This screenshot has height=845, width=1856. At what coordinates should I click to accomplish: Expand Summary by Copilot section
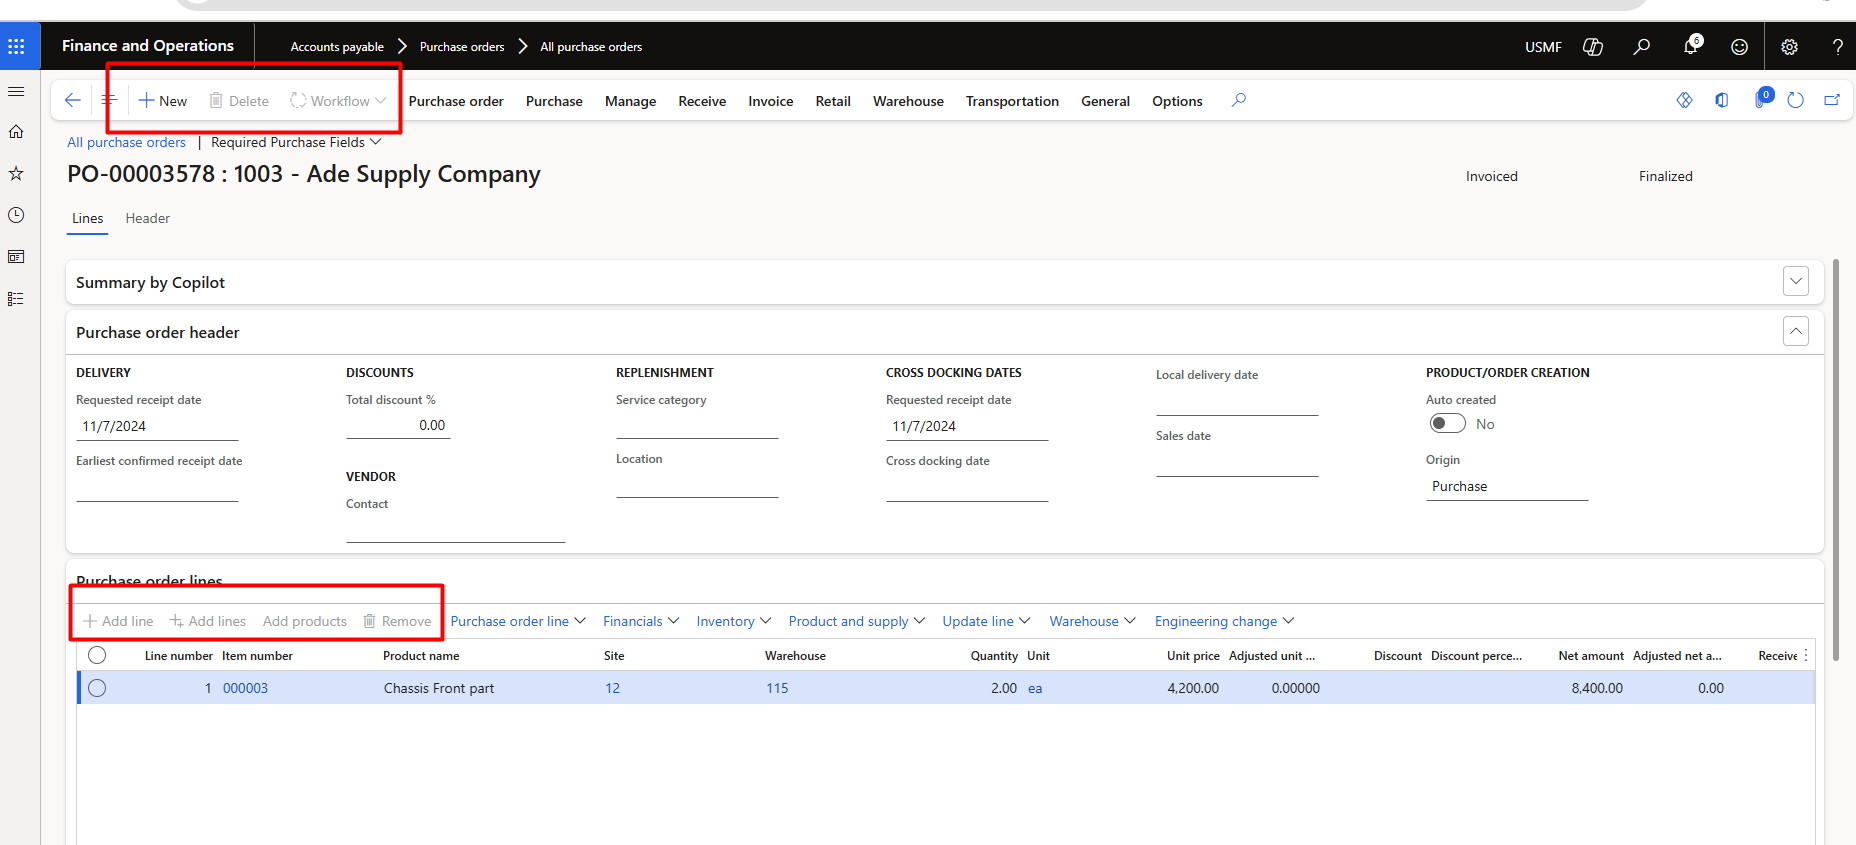(1796, 281)
